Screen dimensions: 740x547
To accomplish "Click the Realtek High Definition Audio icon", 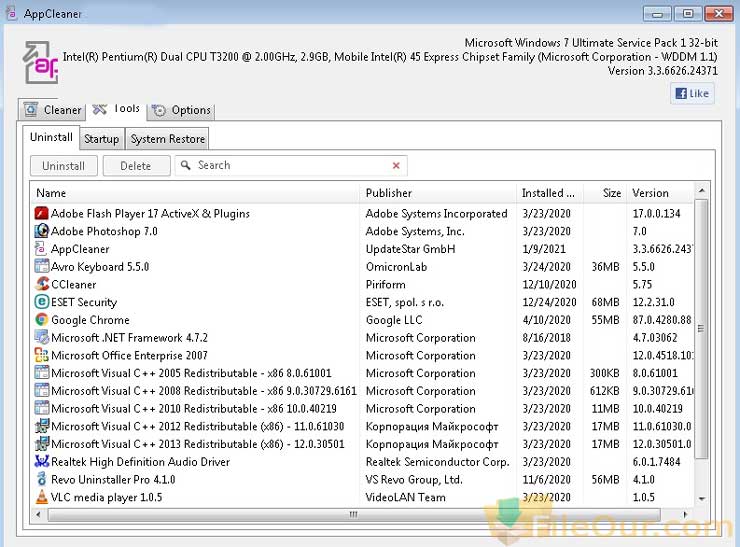I will click(42, 461).
